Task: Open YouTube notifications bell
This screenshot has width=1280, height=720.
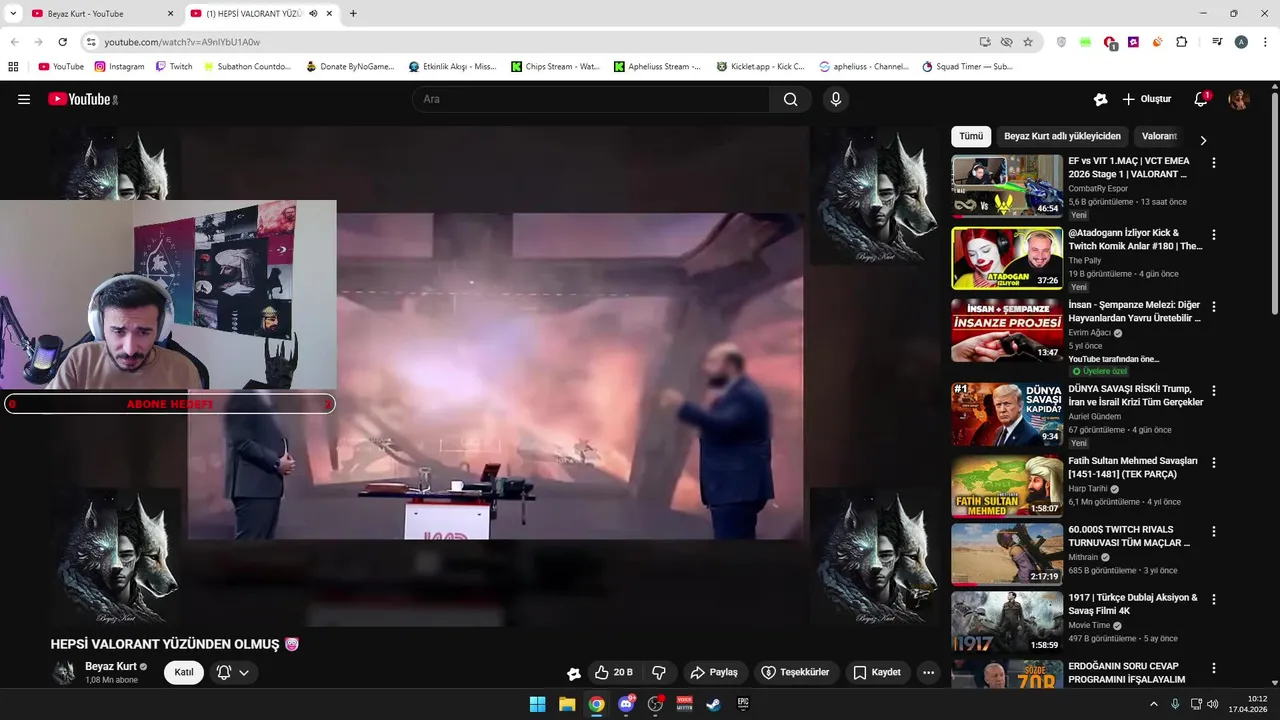Action: tap(1201, 99)
